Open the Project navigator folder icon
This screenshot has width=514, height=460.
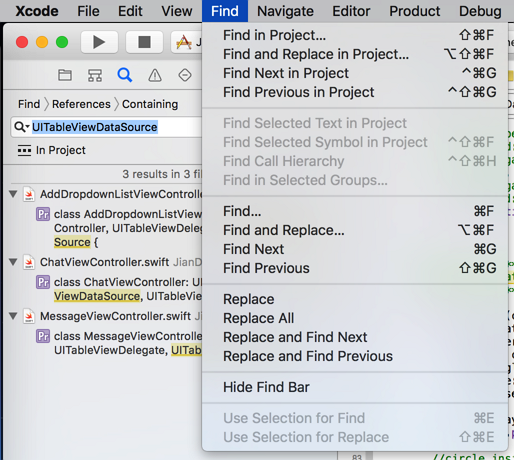pyautogui.click(x=65, y=75)
